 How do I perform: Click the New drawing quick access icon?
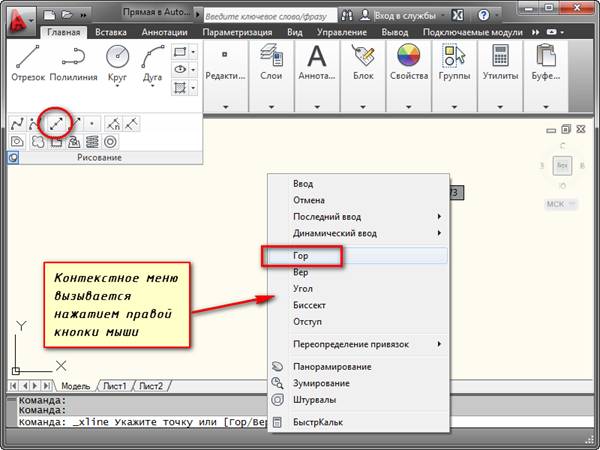point(50,15)
